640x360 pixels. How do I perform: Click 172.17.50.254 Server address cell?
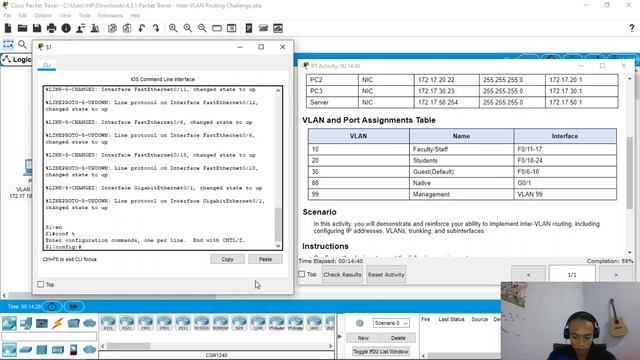point(447,102)
